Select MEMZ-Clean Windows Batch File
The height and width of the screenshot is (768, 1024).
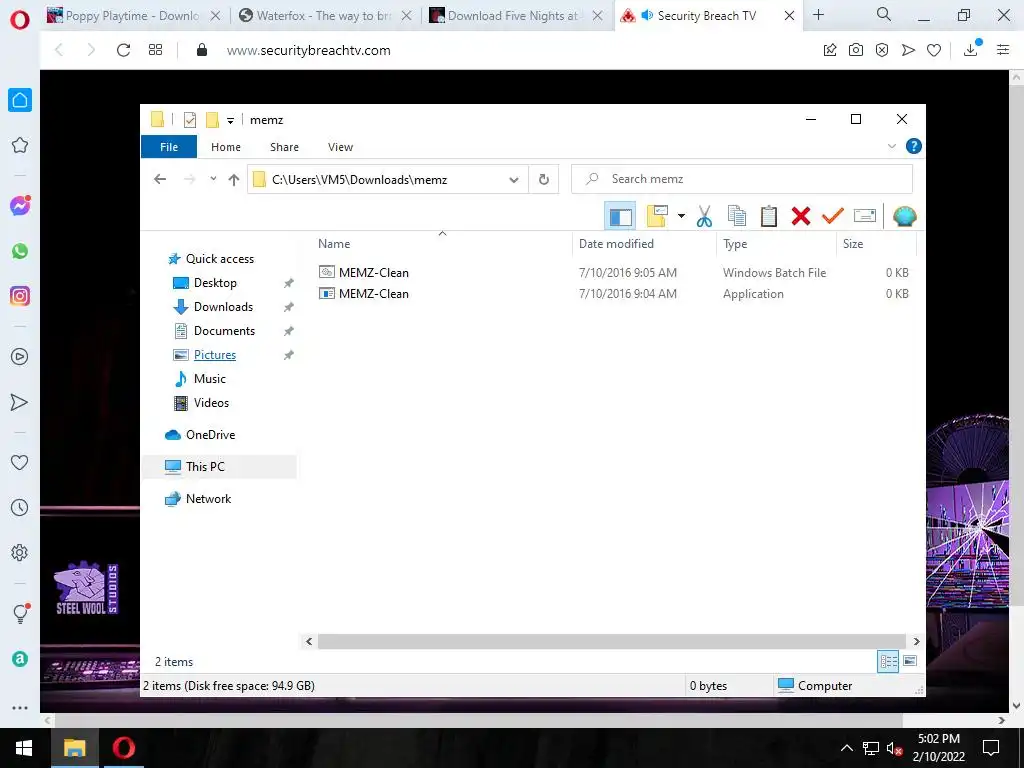coord(374,272)
